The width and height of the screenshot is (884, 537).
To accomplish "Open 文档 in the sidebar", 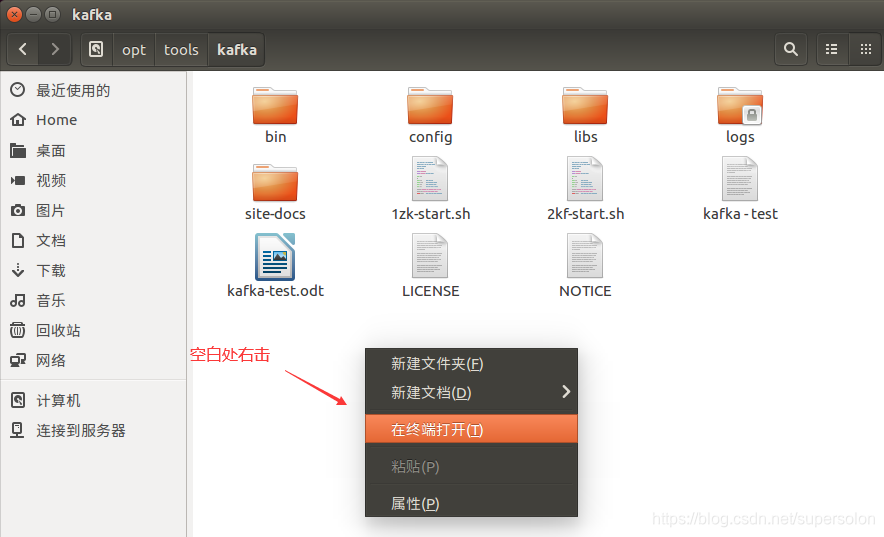I will point(93,241).
